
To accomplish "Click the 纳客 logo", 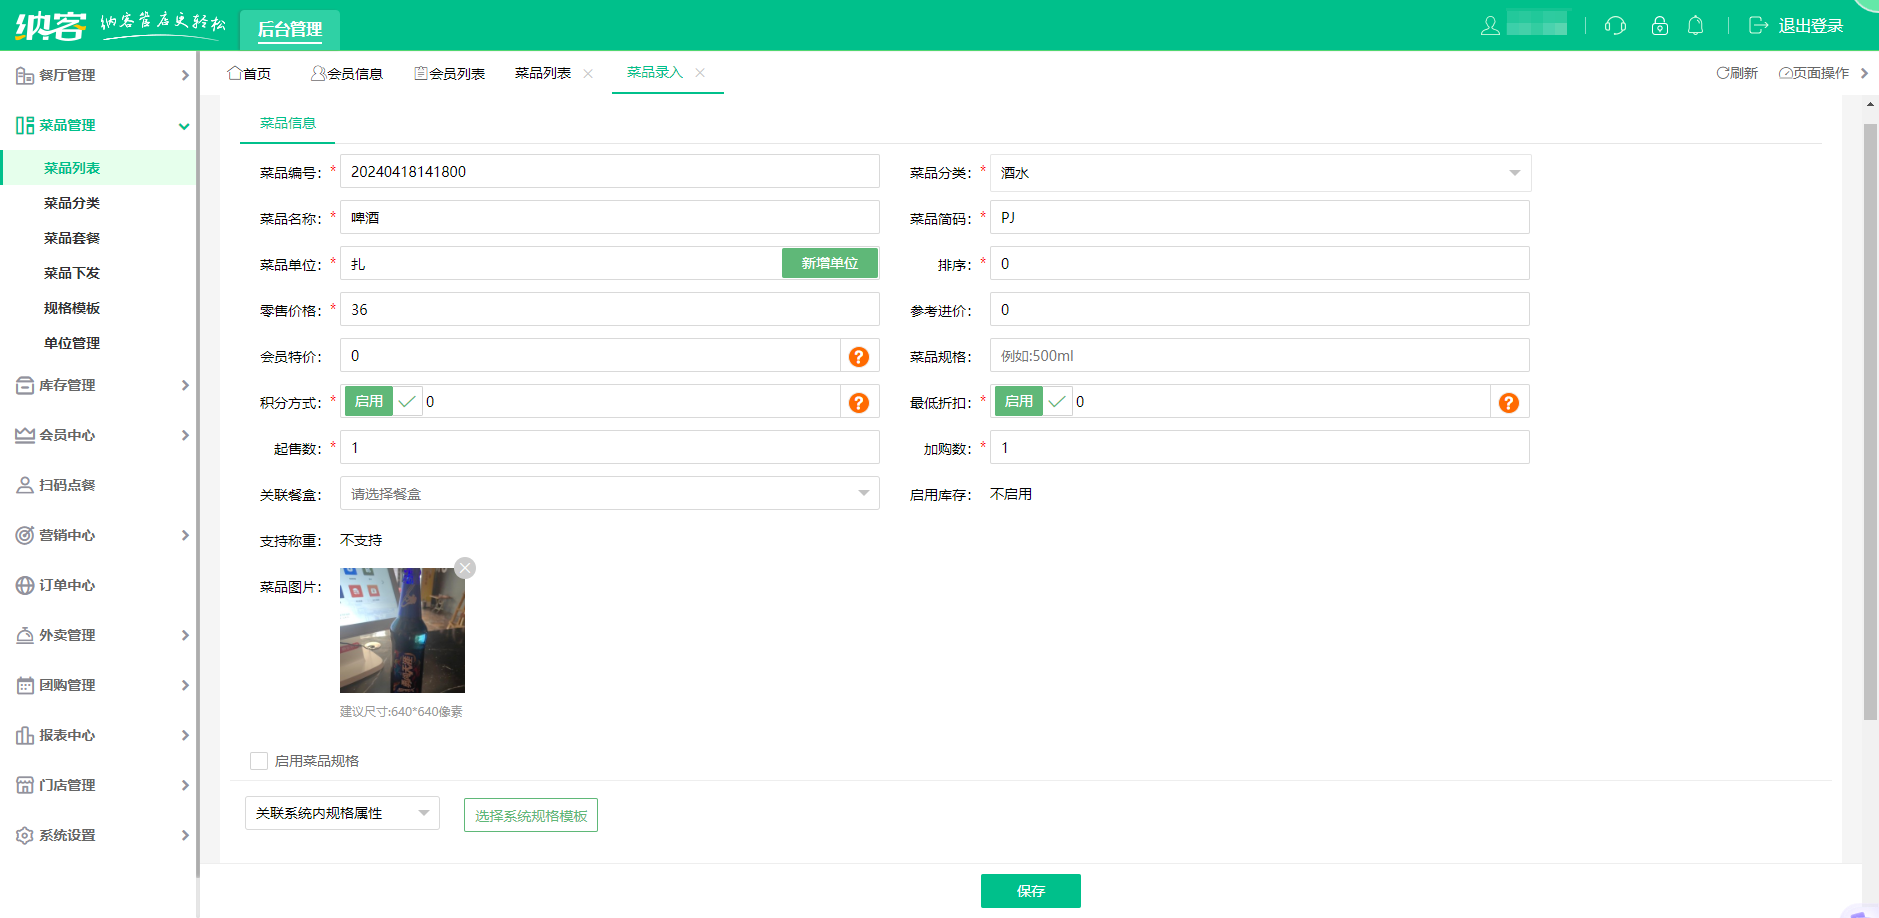I will 50,25.
